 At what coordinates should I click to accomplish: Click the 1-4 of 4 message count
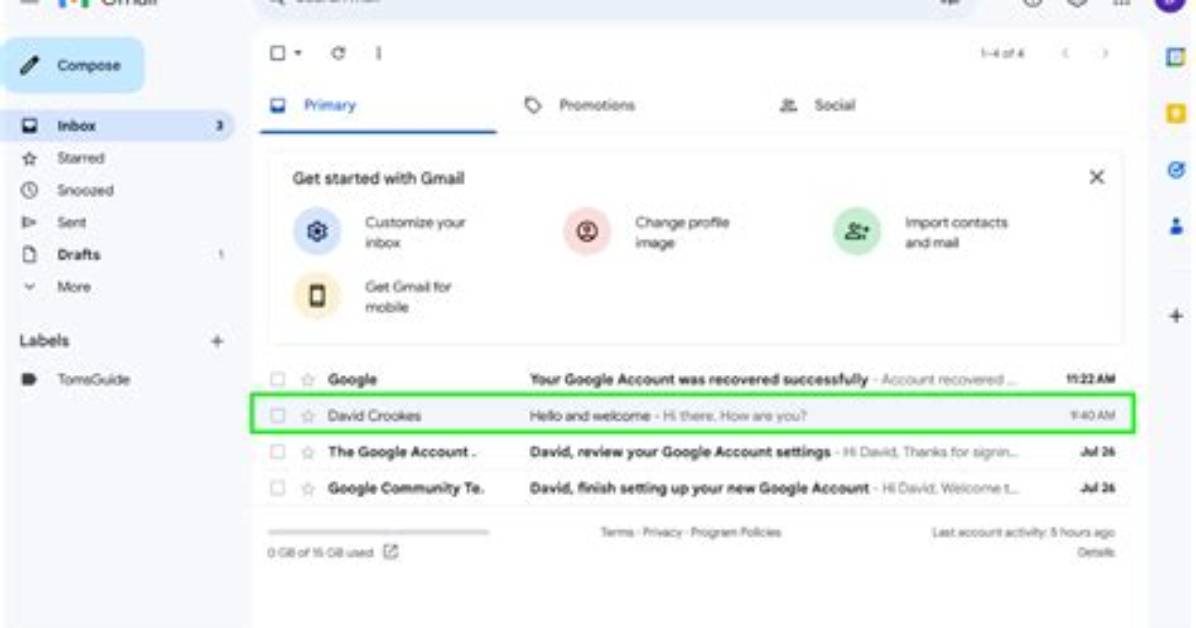[x=1002, y=53]
